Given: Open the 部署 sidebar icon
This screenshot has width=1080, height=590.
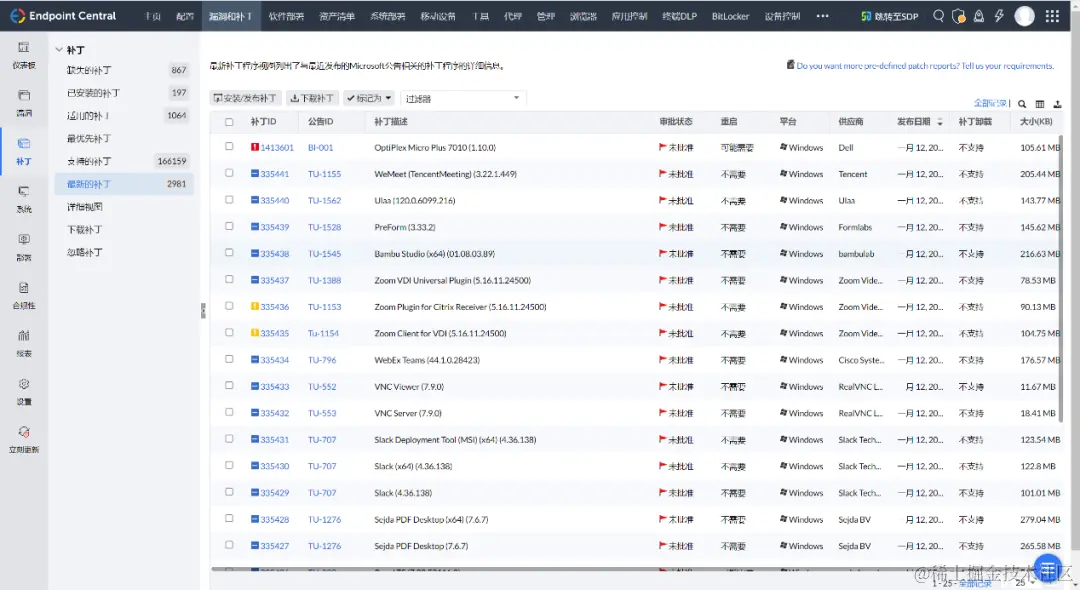Looking at the screenshot, I should pos(23,239).
